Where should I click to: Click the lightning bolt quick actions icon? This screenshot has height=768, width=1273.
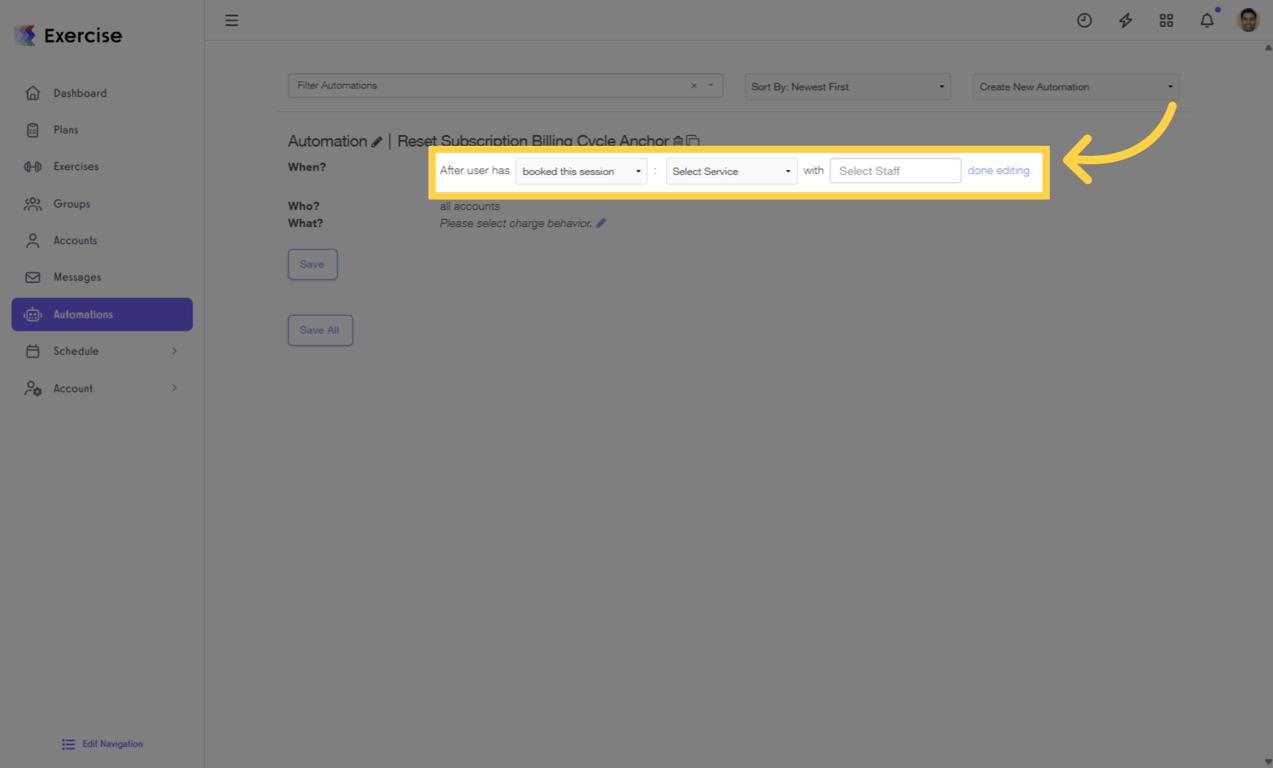point(1125,20)
